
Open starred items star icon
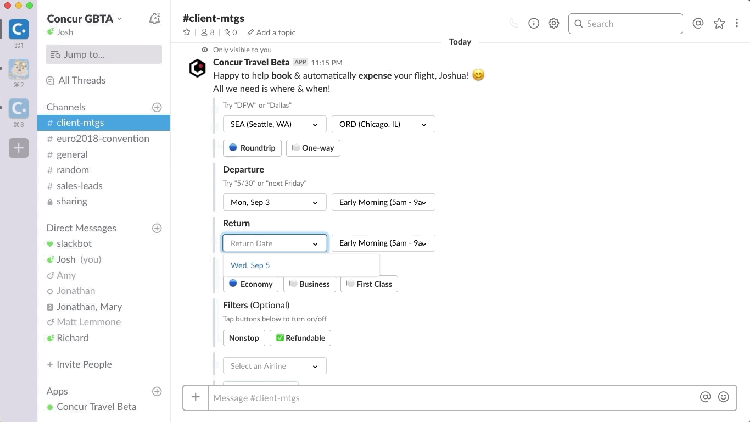tap(719, 23)
